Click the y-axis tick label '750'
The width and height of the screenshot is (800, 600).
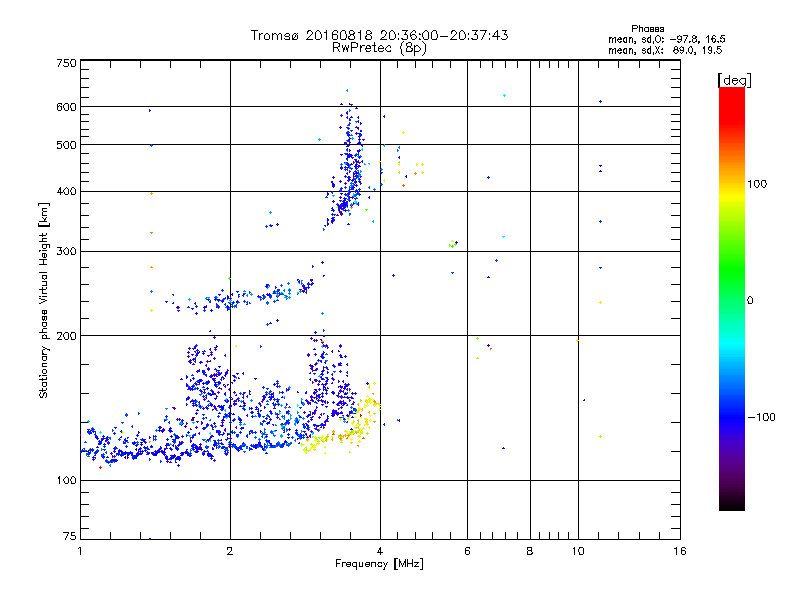coord(66,63)
